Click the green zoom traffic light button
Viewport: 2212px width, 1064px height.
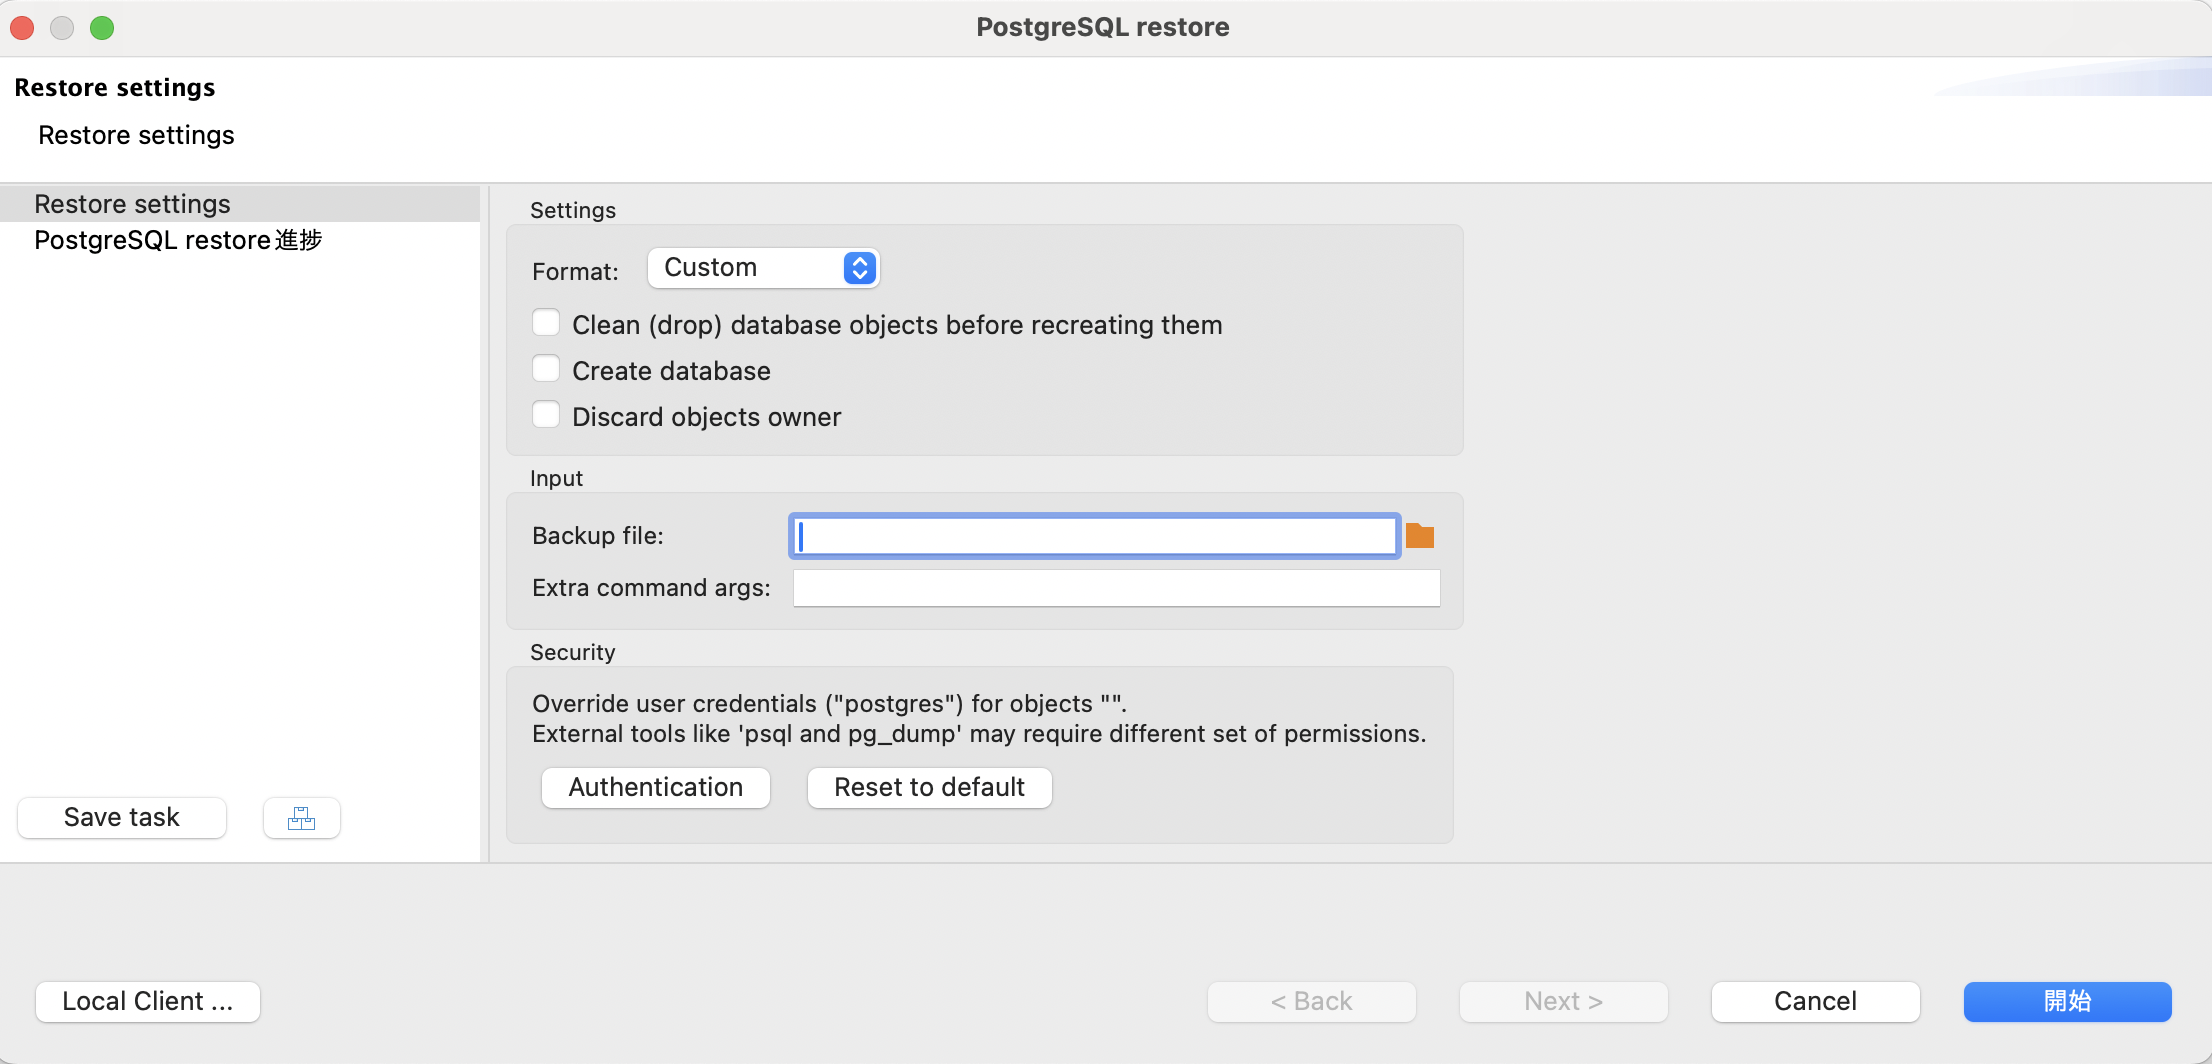point(101,28)
